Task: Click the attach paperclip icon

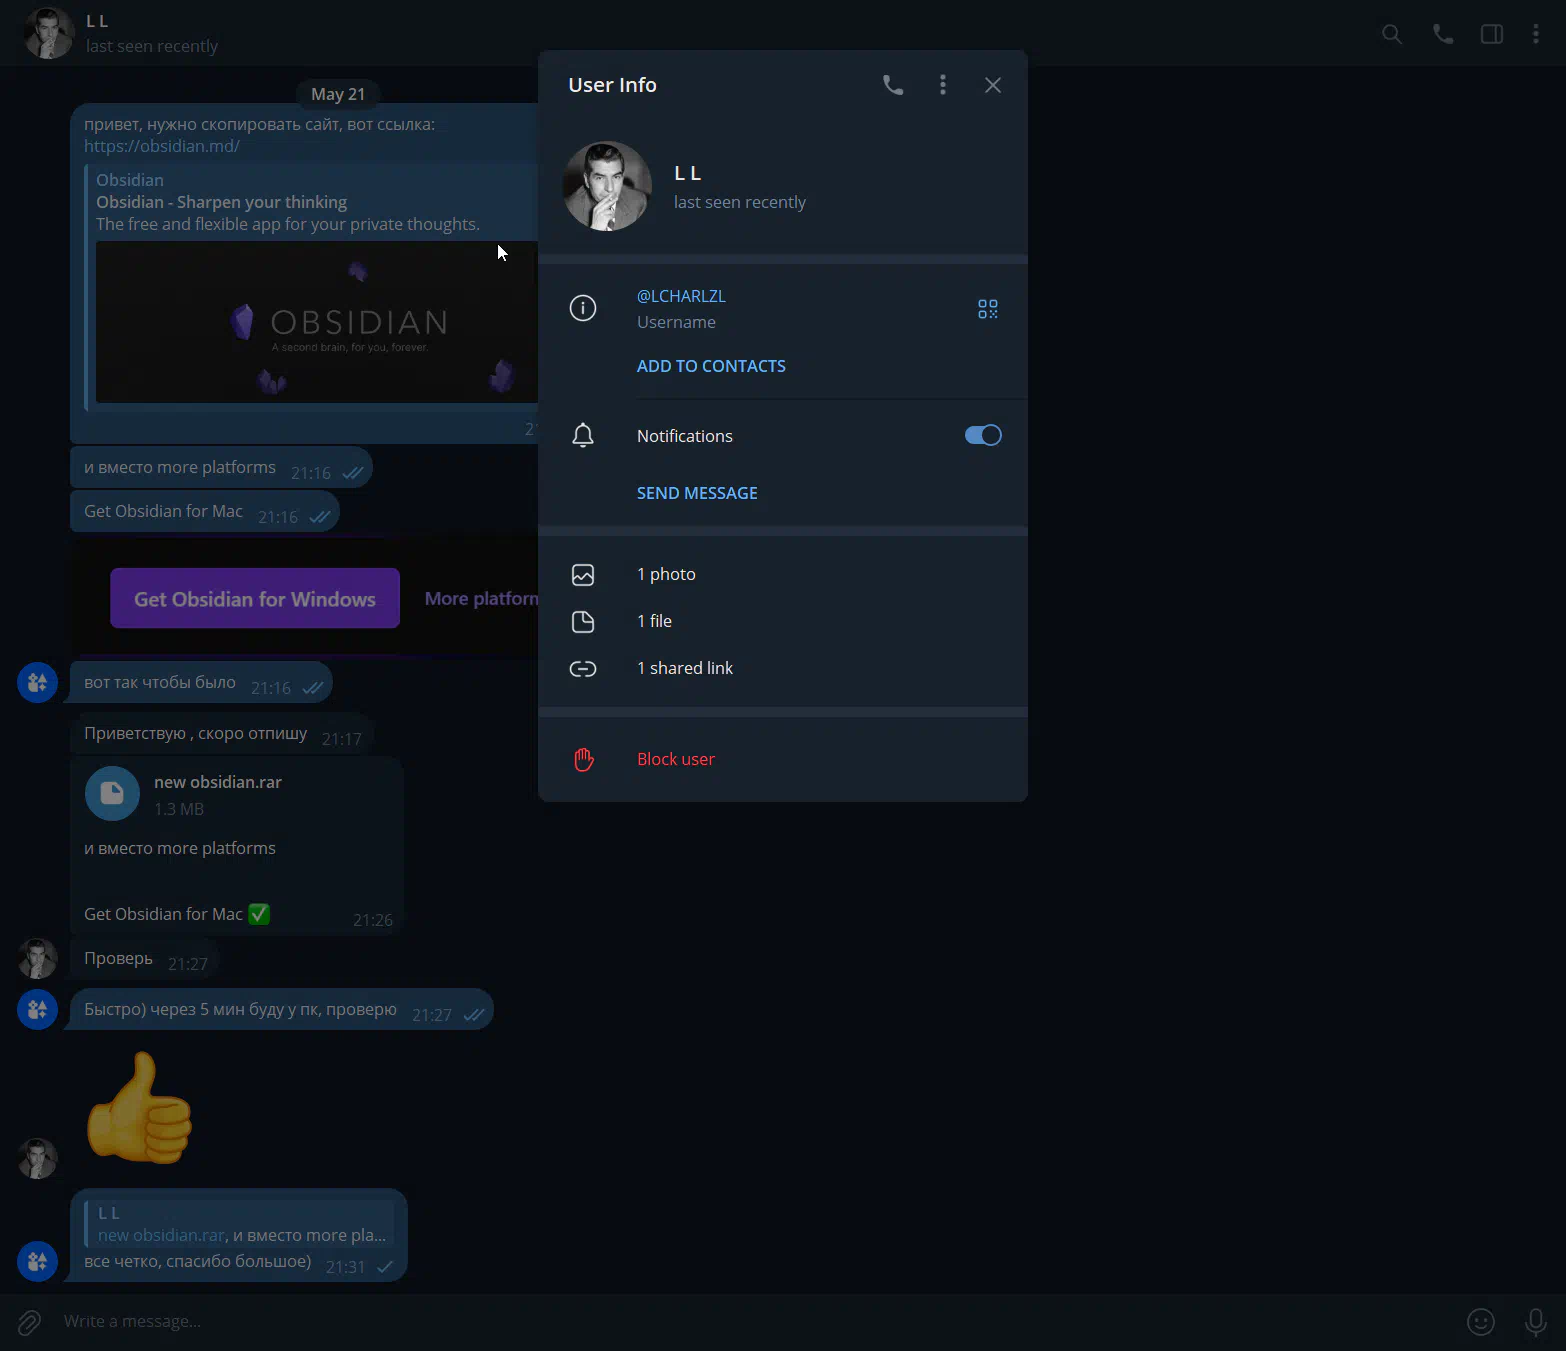Action: point(29,1322)
